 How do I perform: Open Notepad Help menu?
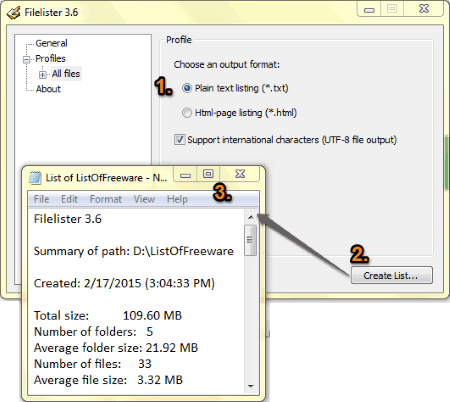coord(177,199)
